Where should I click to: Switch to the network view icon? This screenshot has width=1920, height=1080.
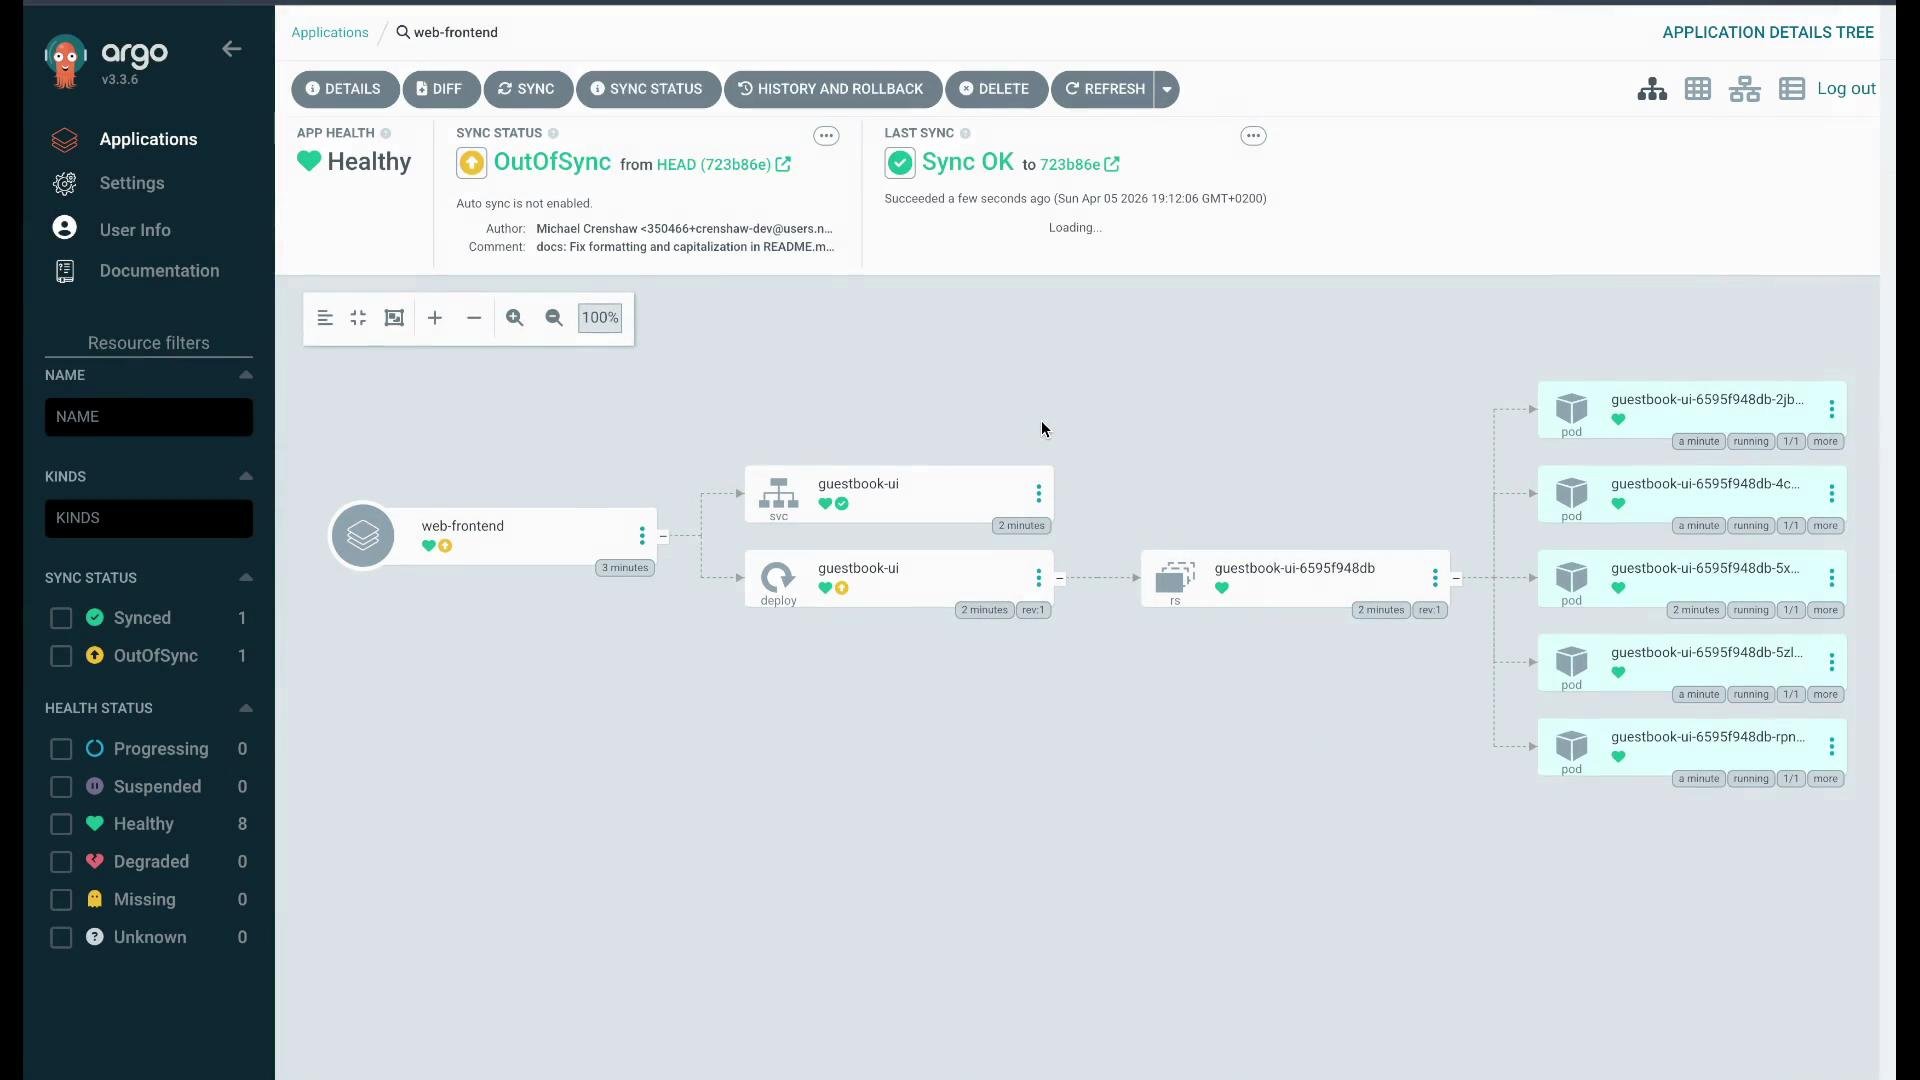pos(1745,89)
